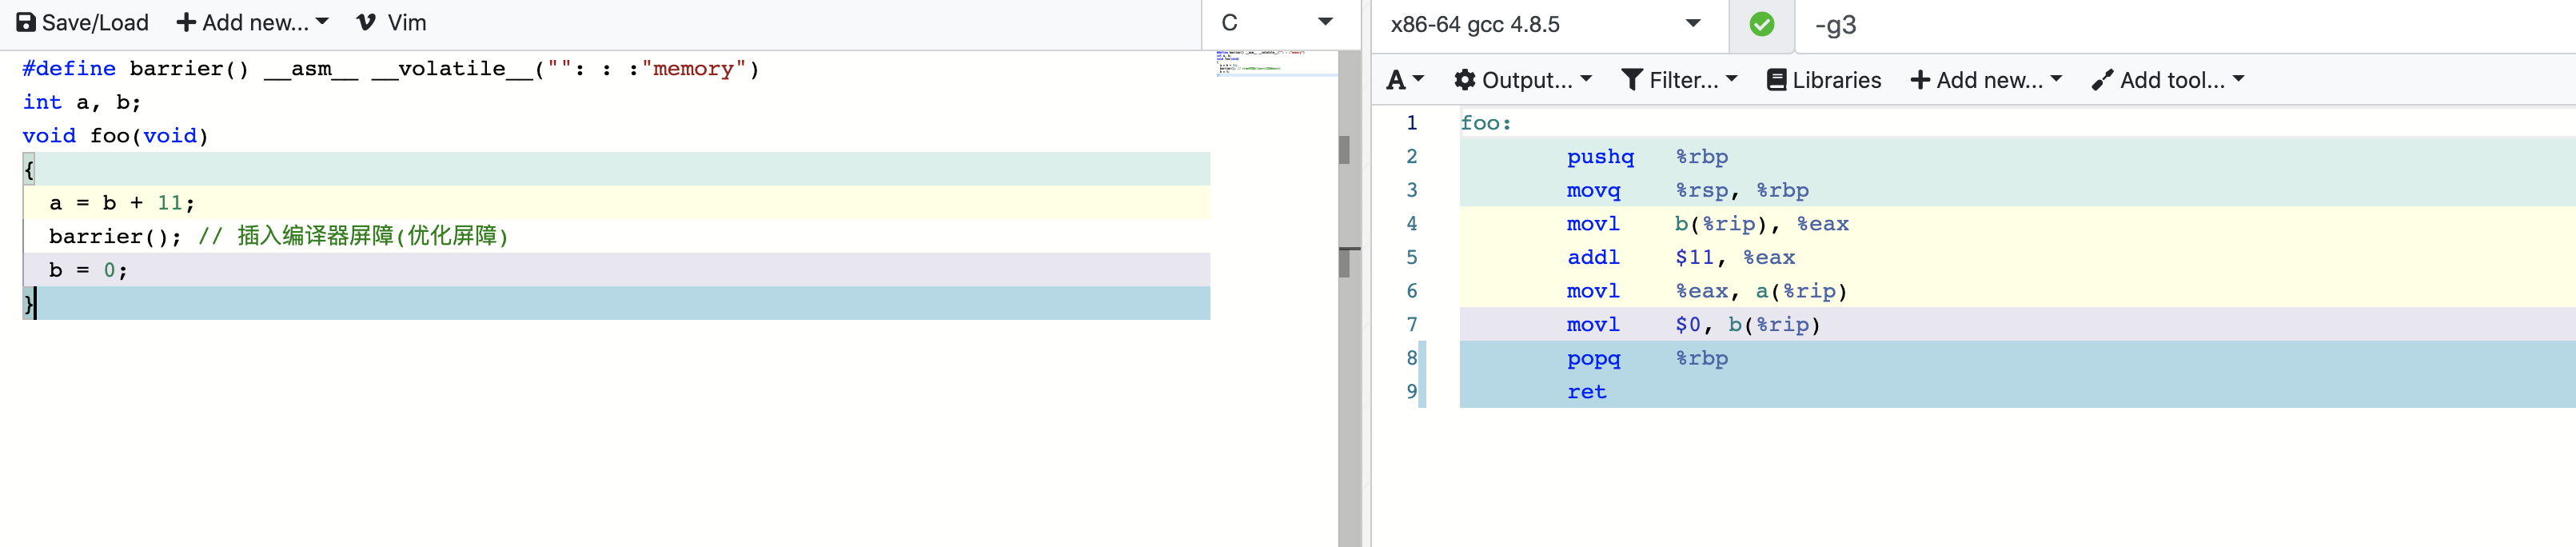The width and height of the screenshot is (2576, 547).
Task: Click the Filter menu caret arrow
Action: pyautogui.click(x=1732, y=79)
